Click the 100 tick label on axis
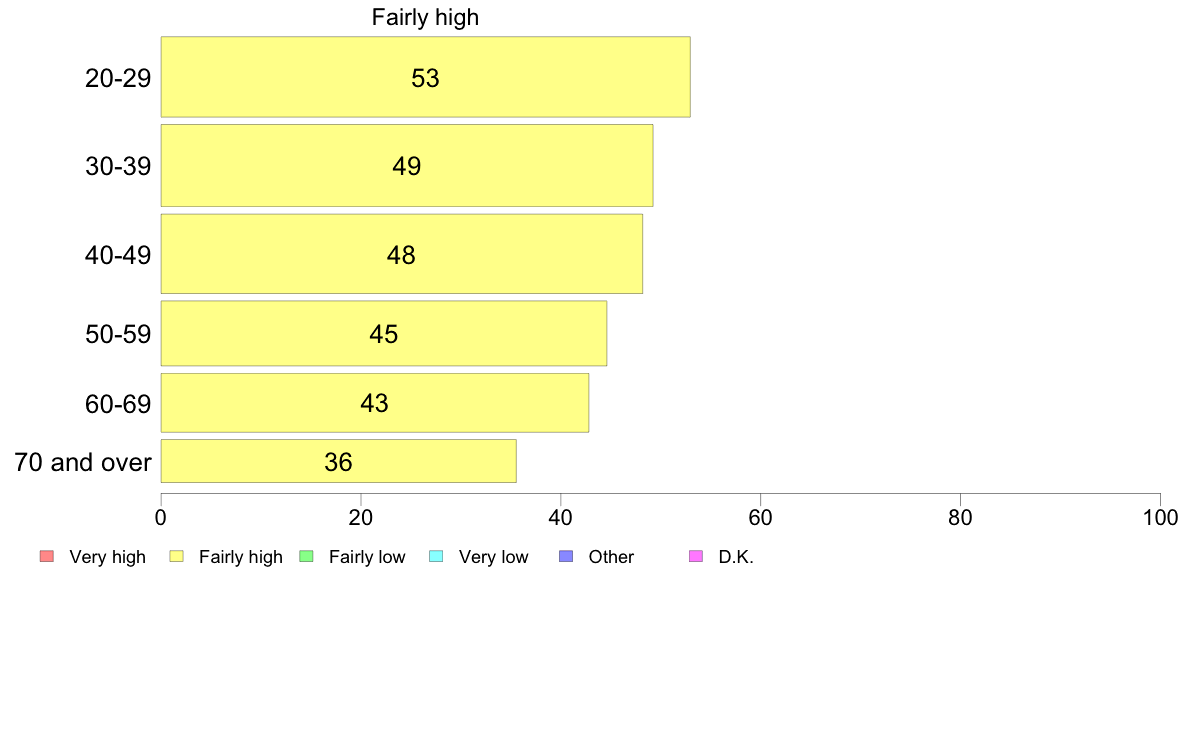This screenshot has width=1188, height=736. click(1160, 518)
